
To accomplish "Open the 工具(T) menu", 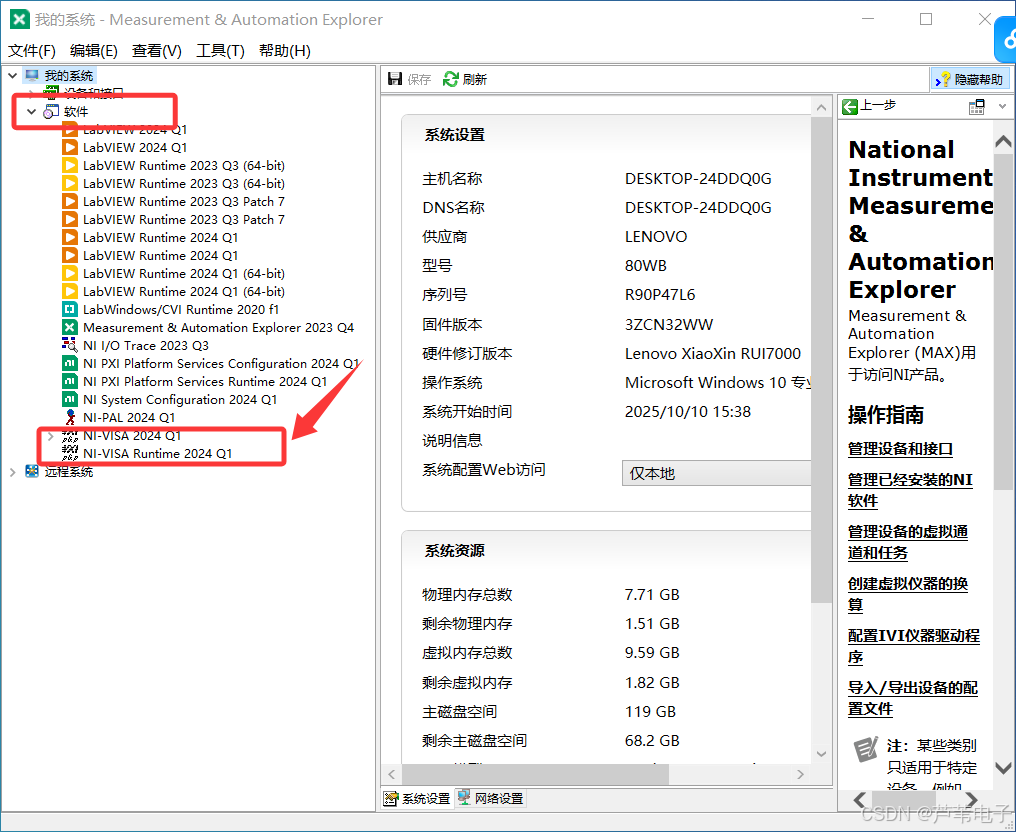I will coord(220,51).
